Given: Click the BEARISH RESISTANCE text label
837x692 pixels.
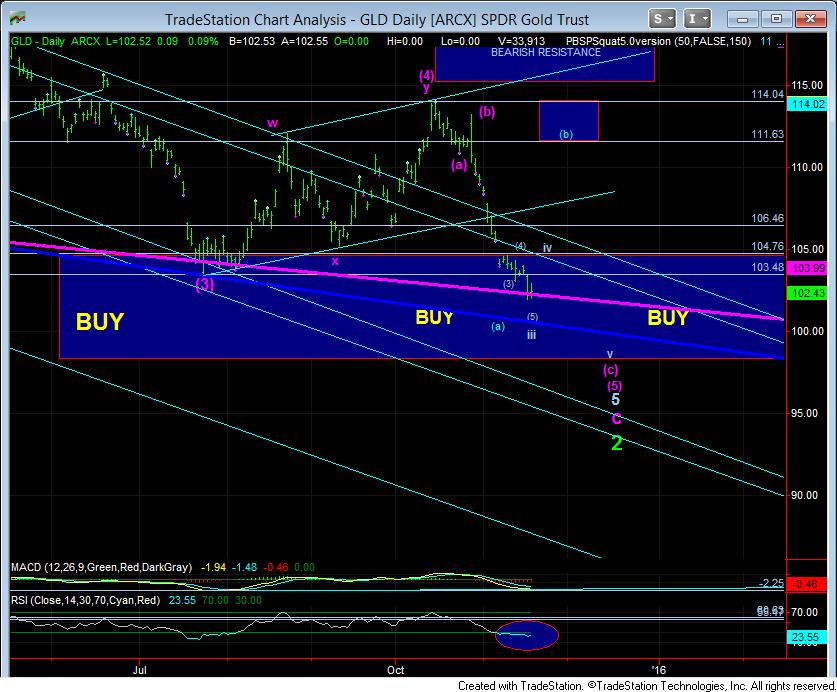Looking at the screenshot, I should coord(546,52).
